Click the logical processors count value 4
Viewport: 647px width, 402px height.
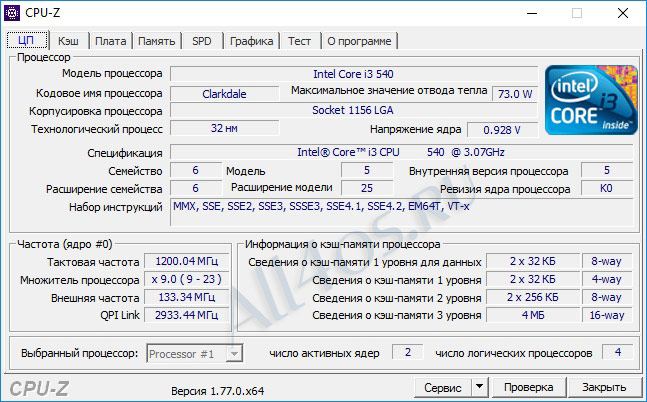[x=618, y=352]
